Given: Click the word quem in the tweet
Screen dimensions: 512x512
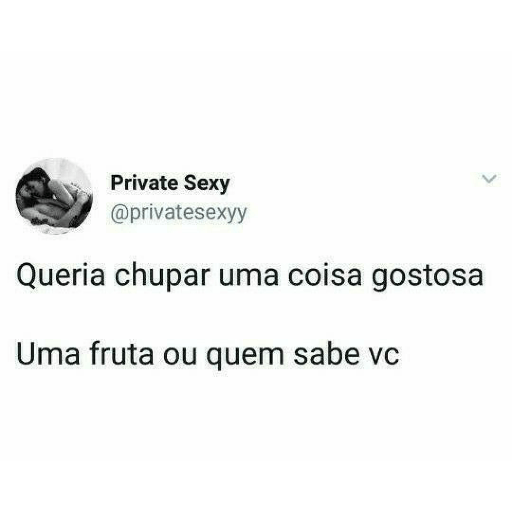Looking at the screenshot, I should 245,357.
